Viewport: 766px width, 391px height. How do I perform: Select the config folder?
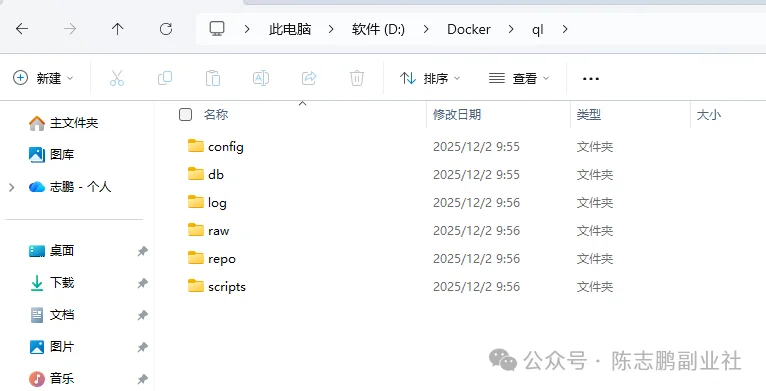(x=226, y=147)
